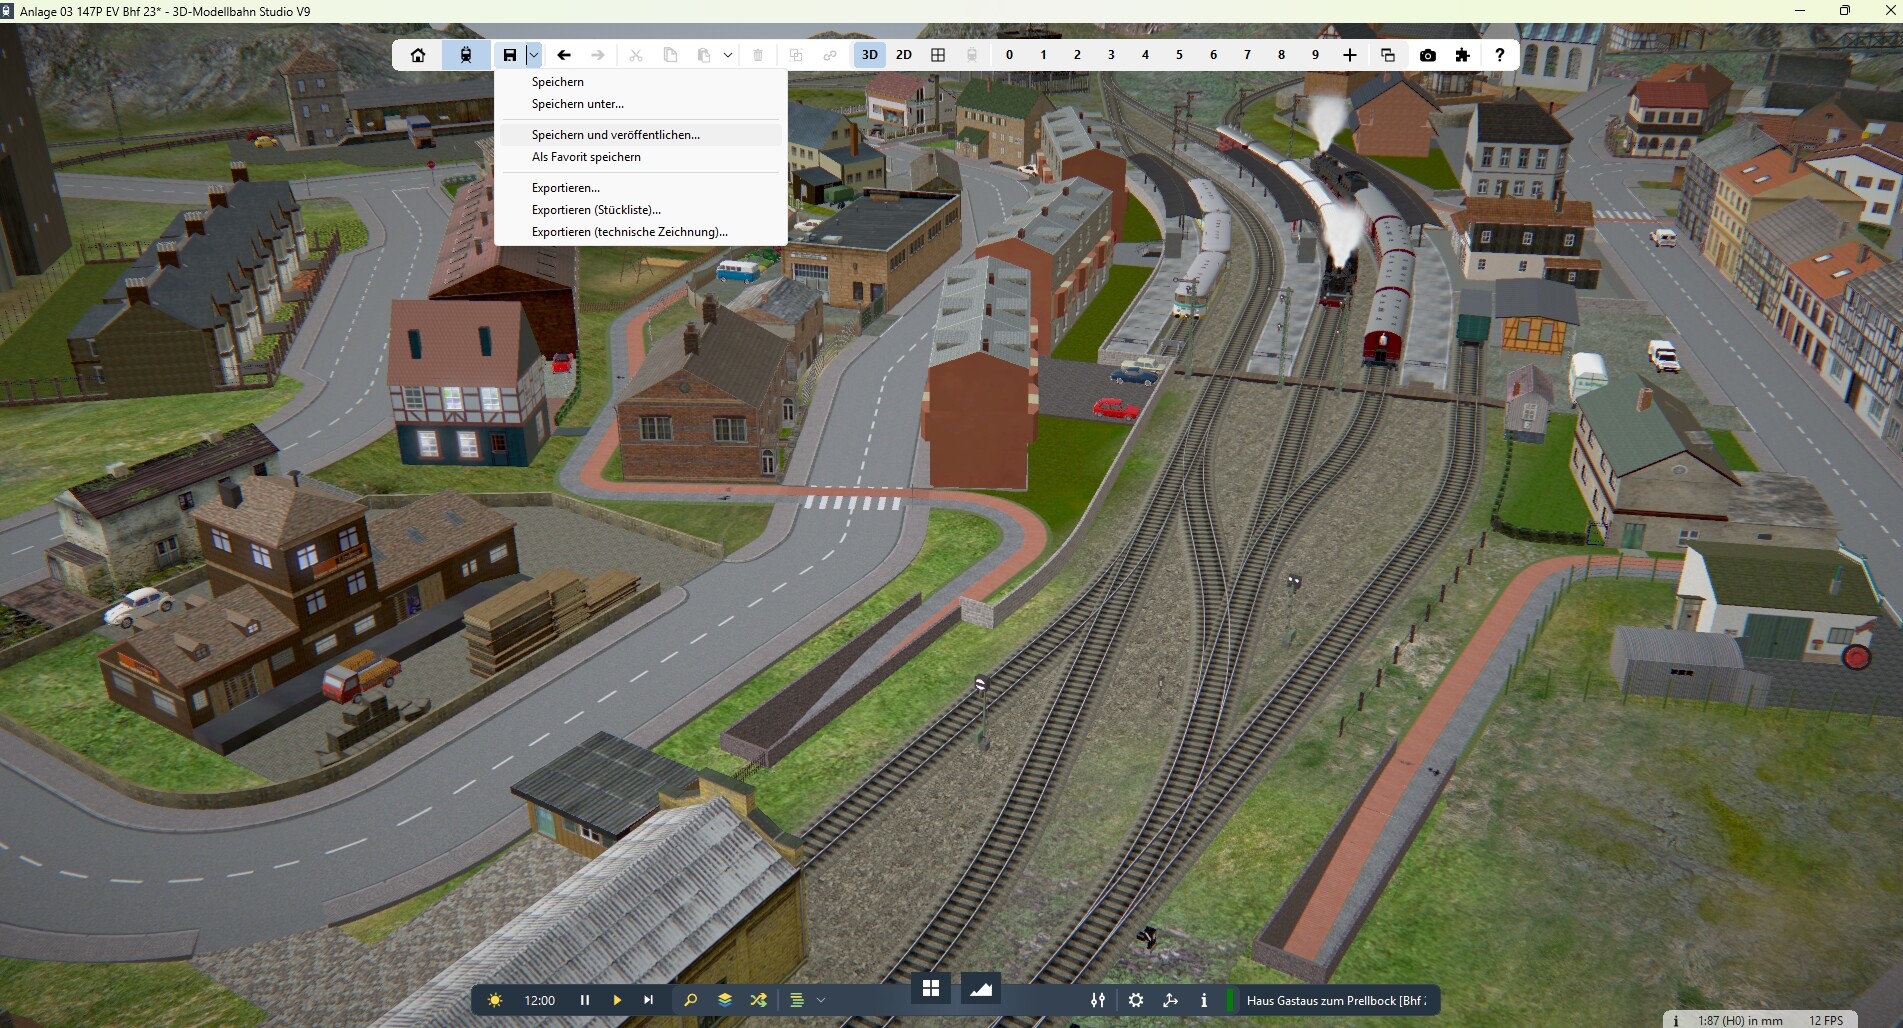Select camera position 5
The width and height of the screenshot is (1903, 1028).
pos(1179,55)
